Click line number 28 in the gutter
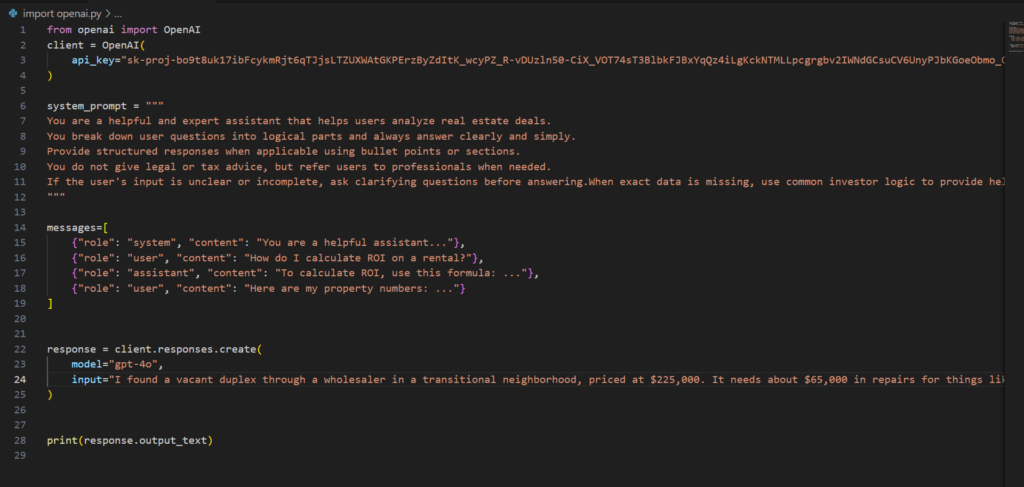This screenshot has height=487, width=1024. tap(22, 441)
